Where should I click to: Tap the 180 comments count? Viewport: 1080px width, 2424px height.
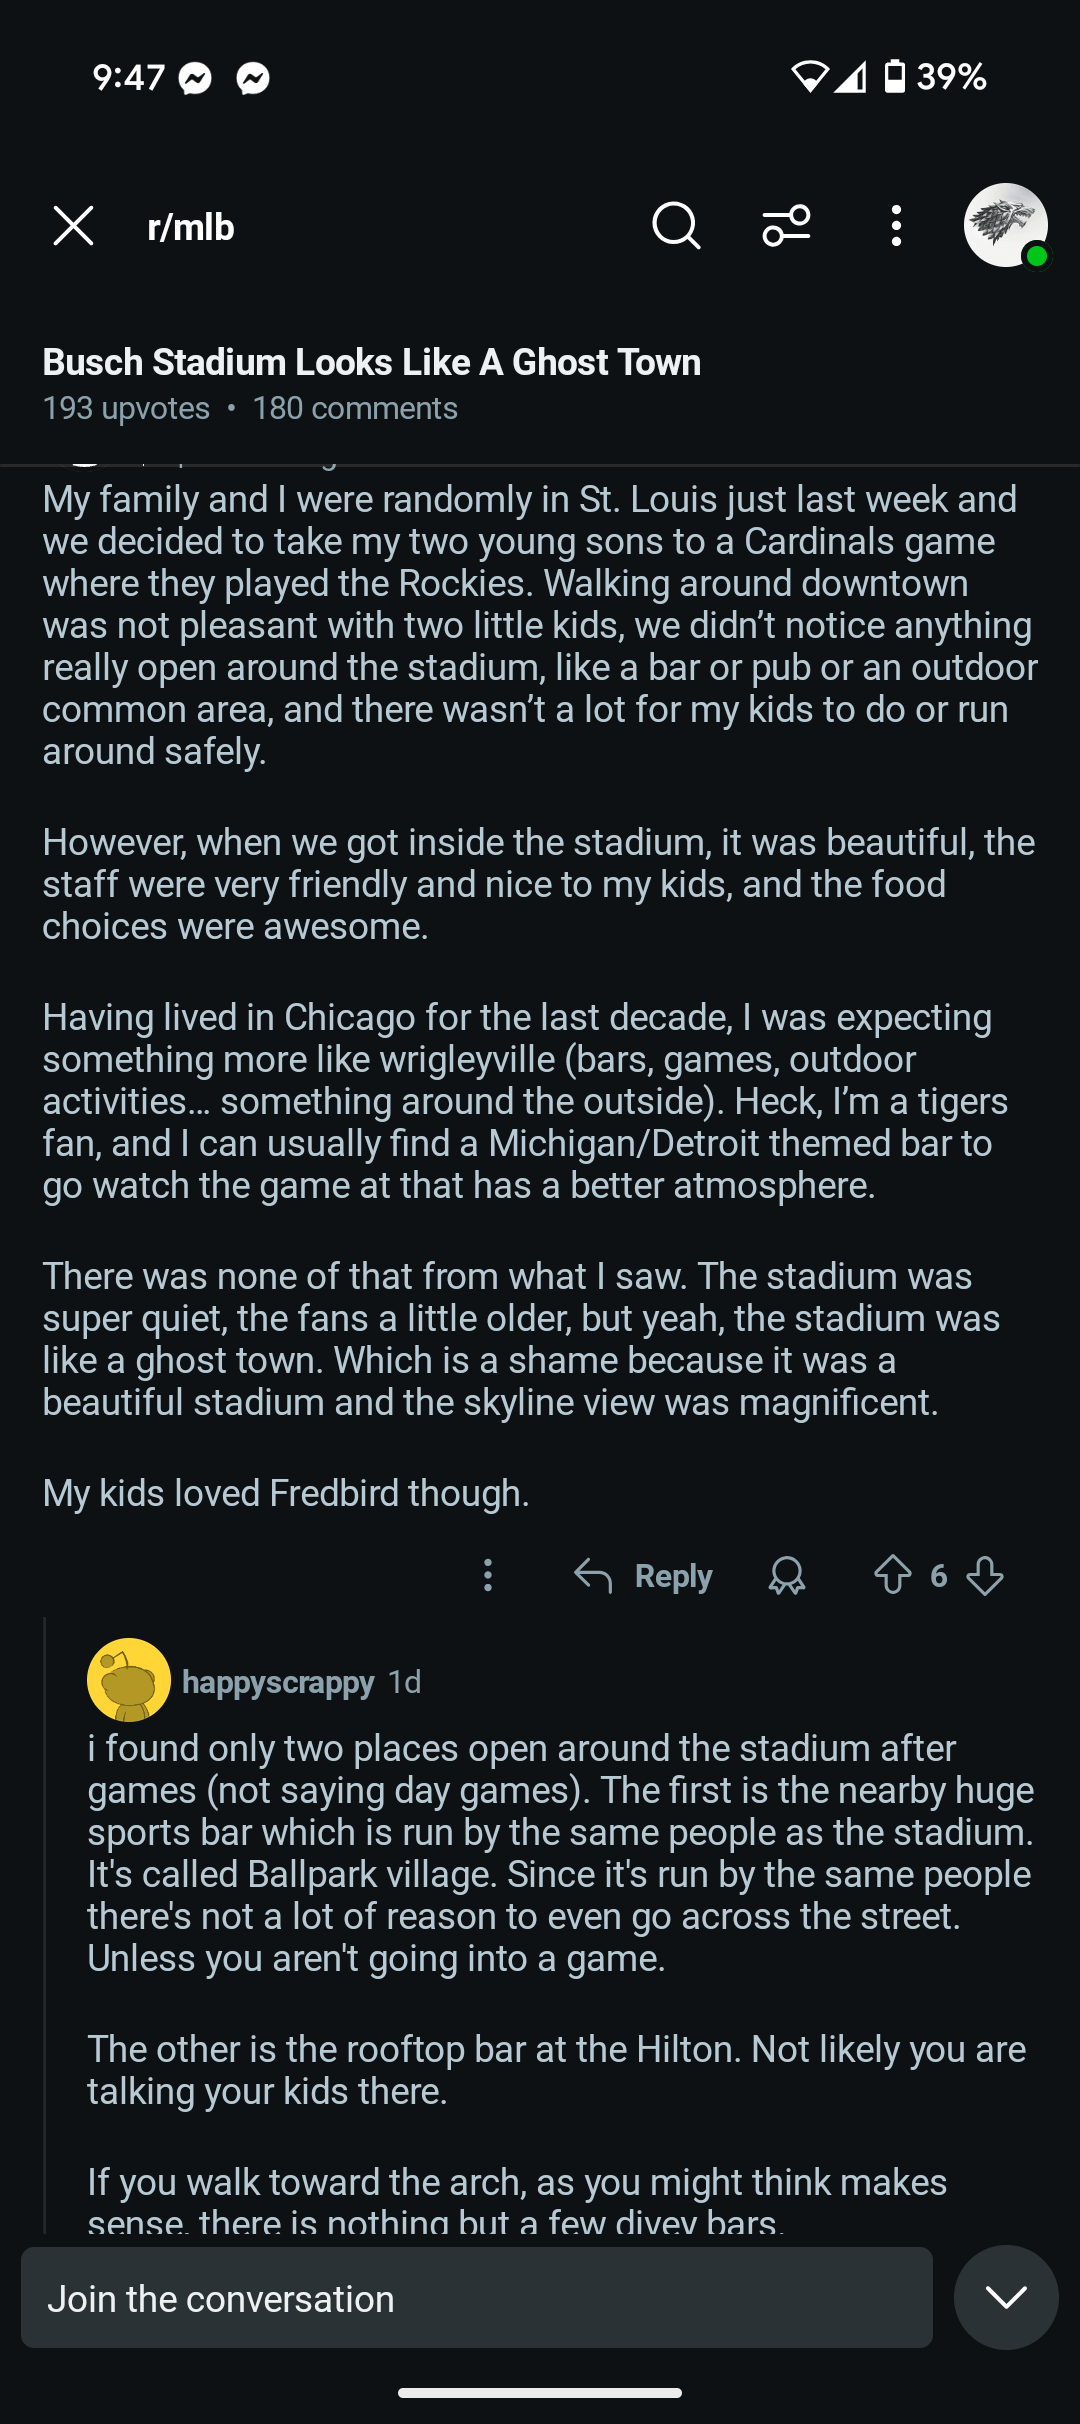355,408
